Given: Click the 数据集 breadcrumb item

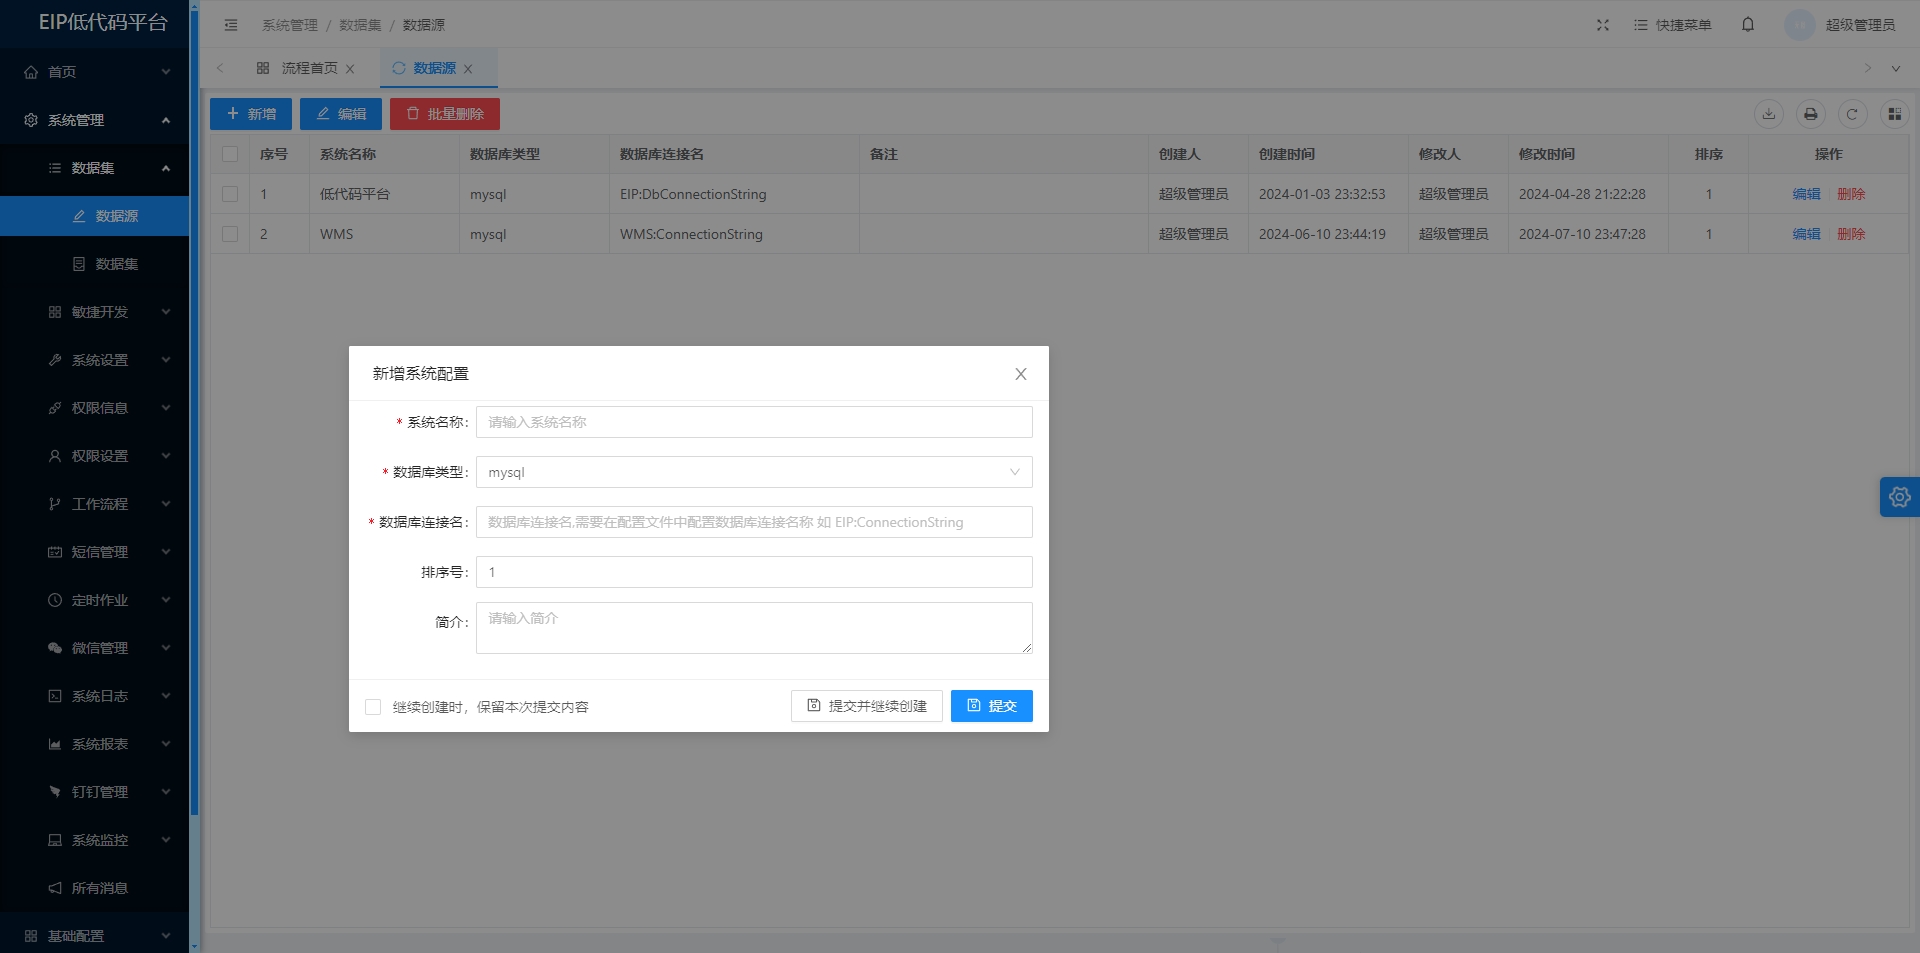Looking at the screenshot, I should pyautogui.click(x=360, y=25).
